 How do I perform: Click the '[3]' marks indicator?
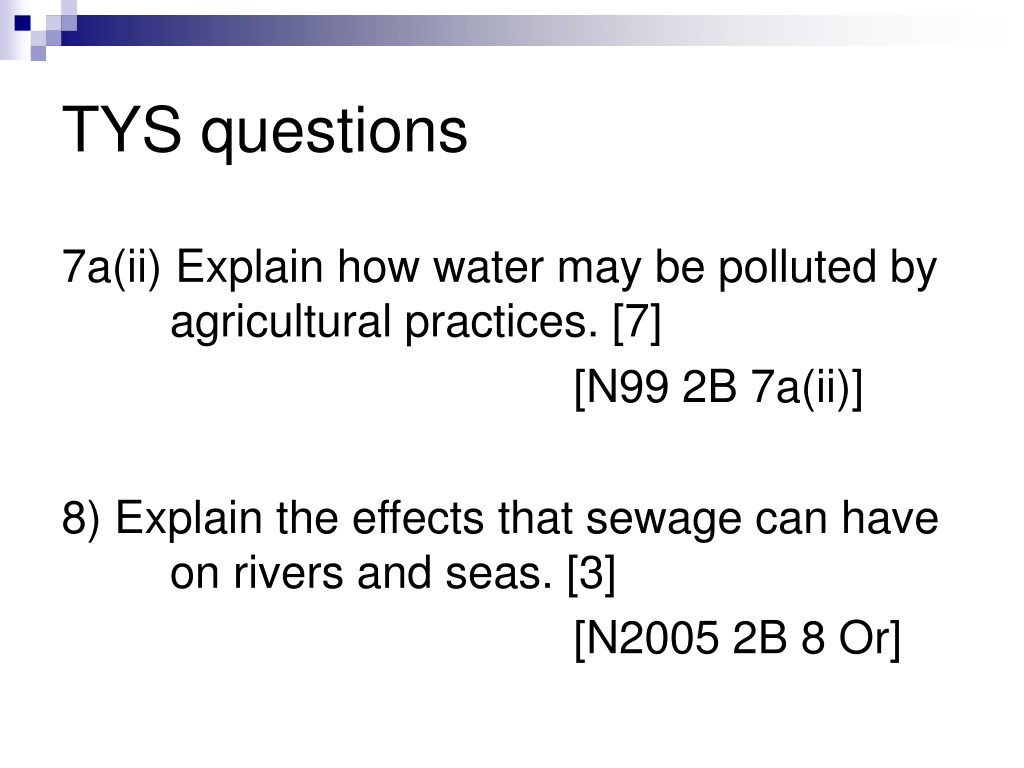pyautogui.click(x=592, y=573)
